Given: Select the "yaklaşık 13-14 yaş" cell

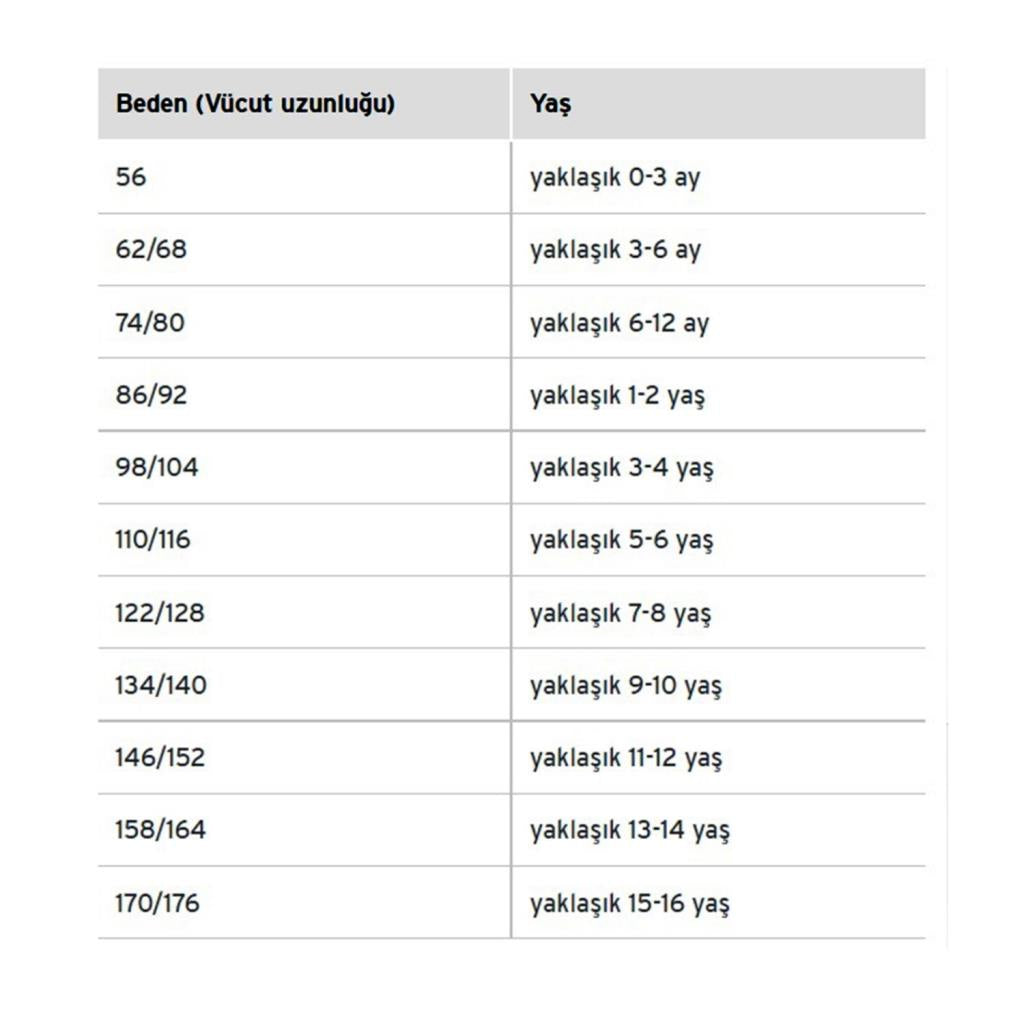Looking at the screenshot, I should [x=629, y=830].
